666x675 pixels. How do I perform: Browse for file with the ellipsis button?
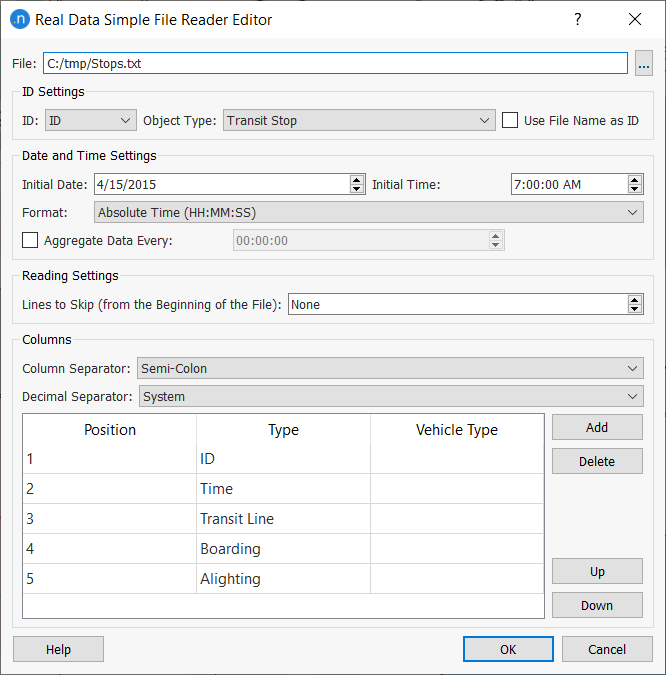(644, 63)
